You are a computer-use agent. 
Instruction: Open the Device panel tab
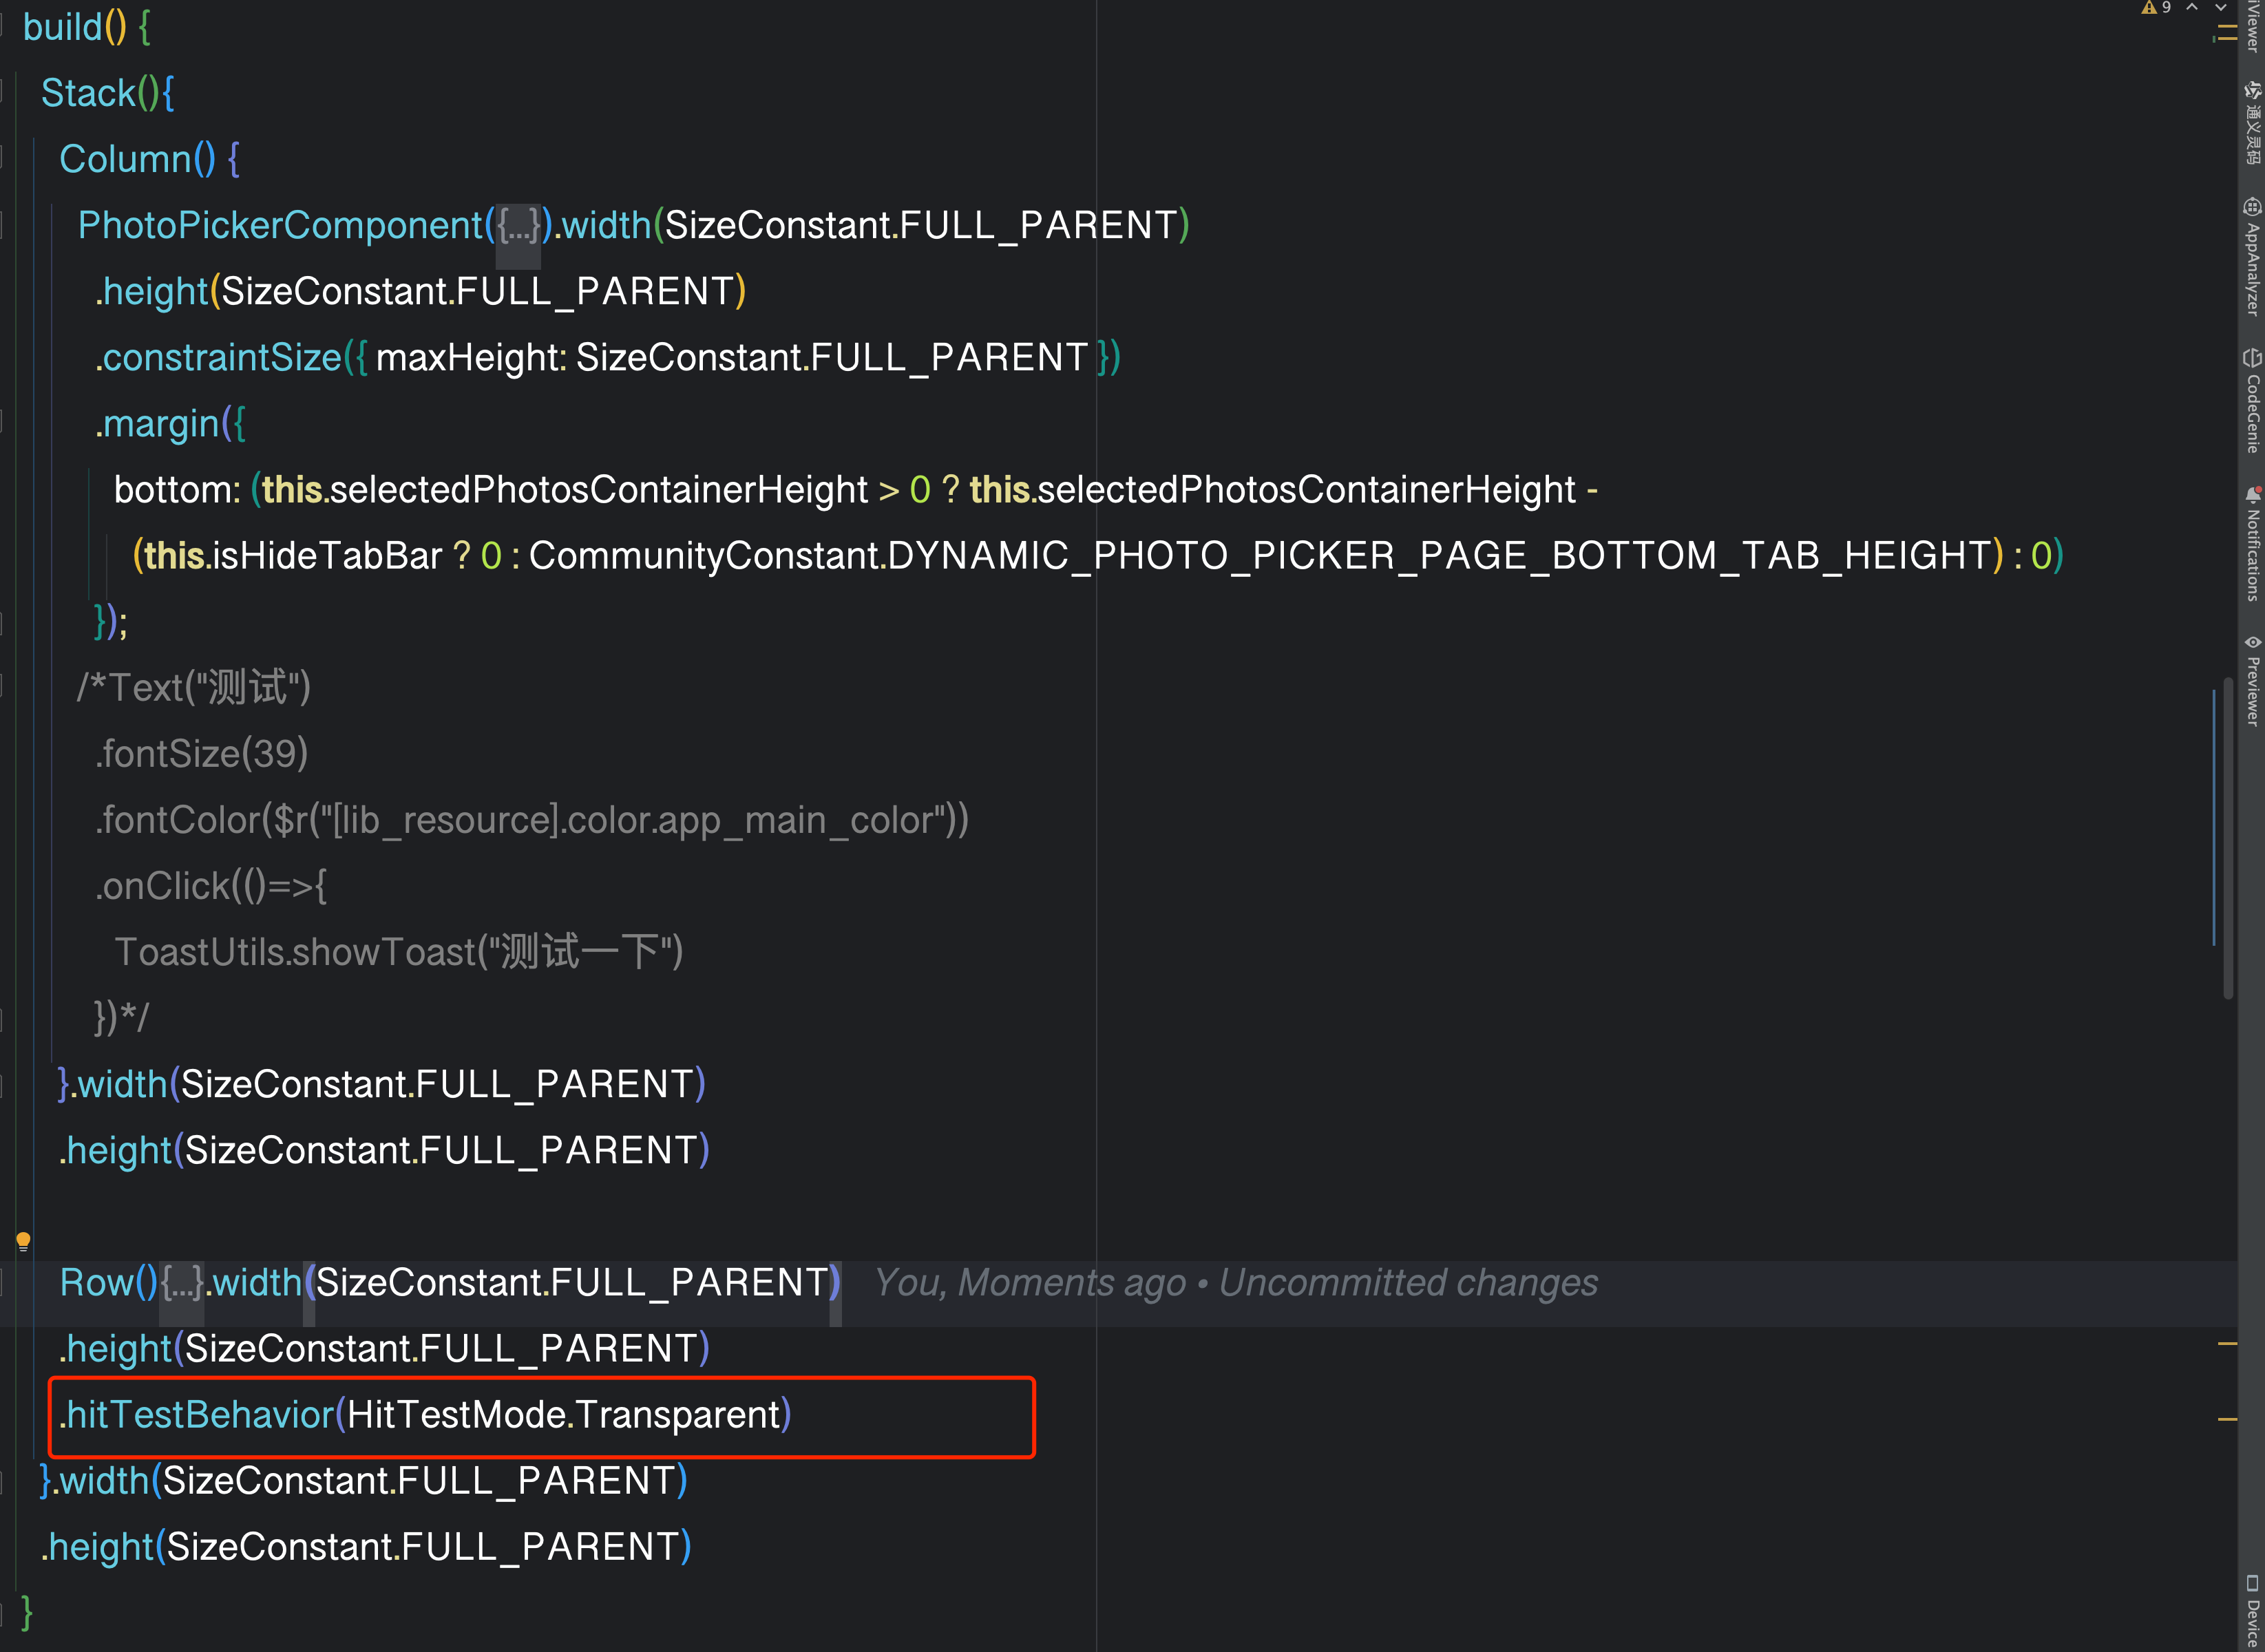pos(2252,1612)
